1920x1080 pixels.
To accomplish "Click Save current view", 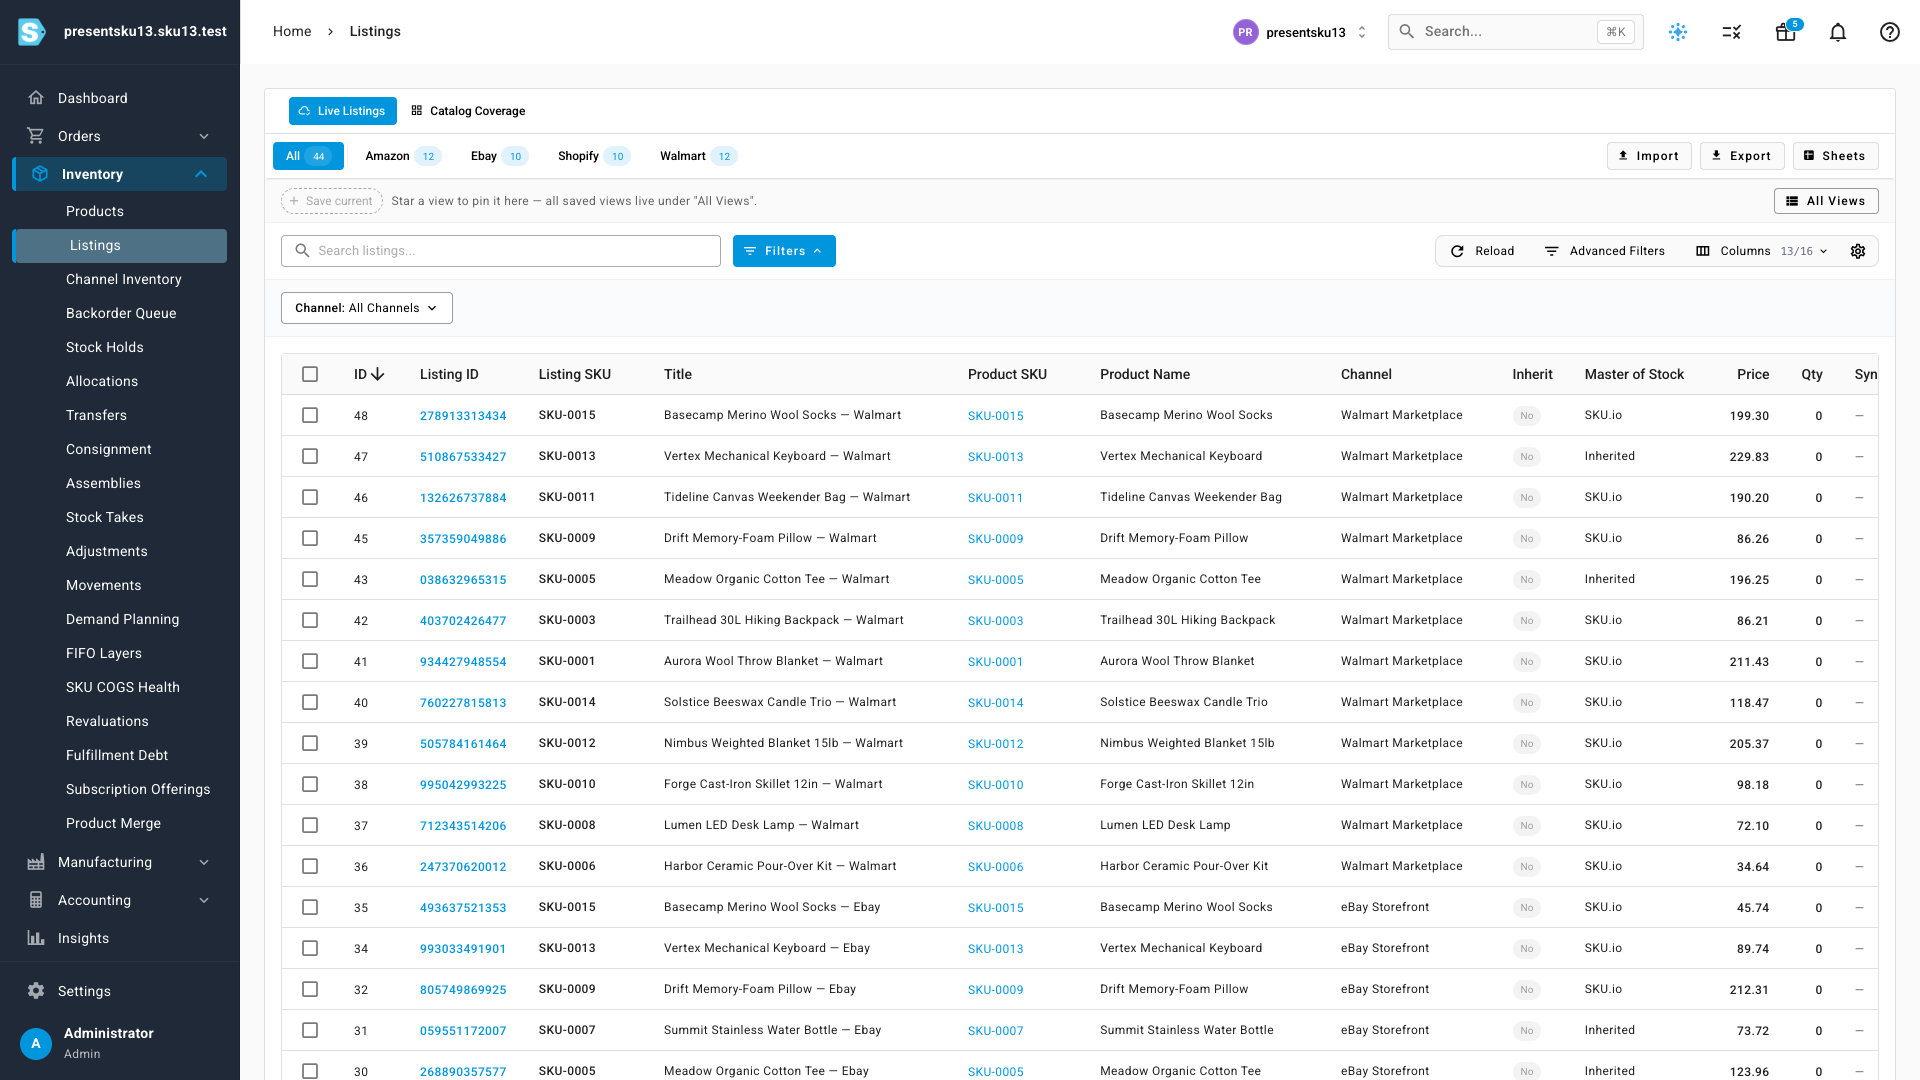I will (x=331, y=201).
